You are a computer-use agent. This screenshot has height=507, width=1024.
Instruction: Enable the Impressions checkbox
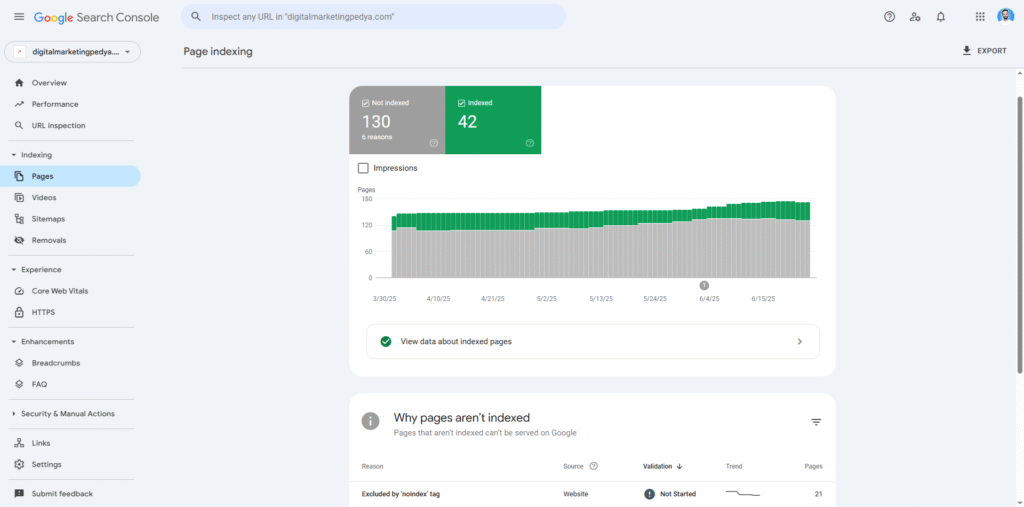(x=363, y=168)
